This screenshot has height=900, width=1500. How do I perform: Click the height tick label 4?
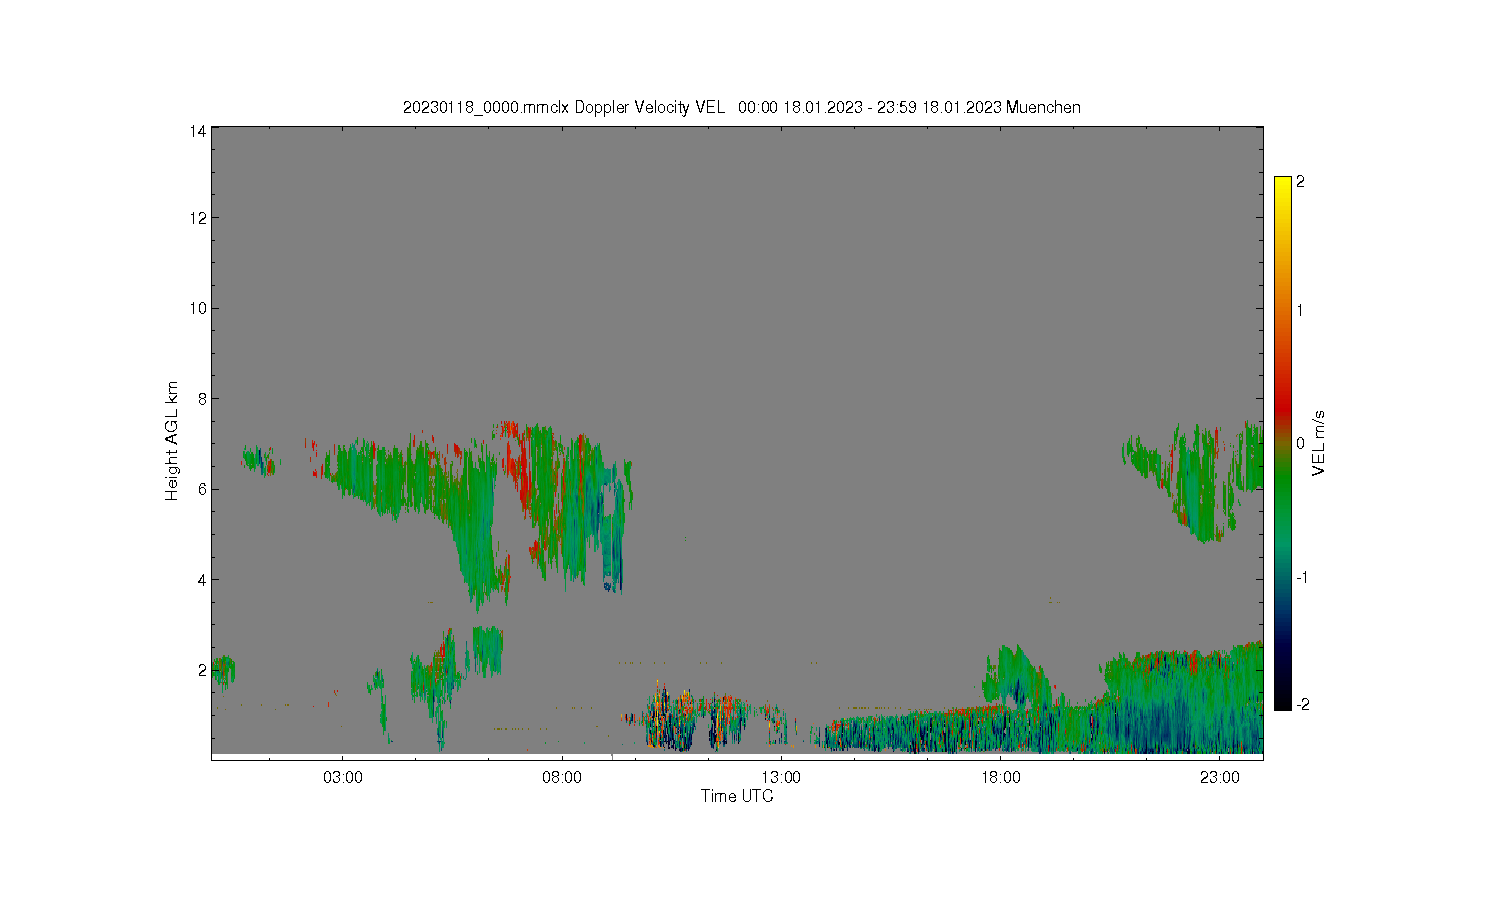[x=202, y=579]
